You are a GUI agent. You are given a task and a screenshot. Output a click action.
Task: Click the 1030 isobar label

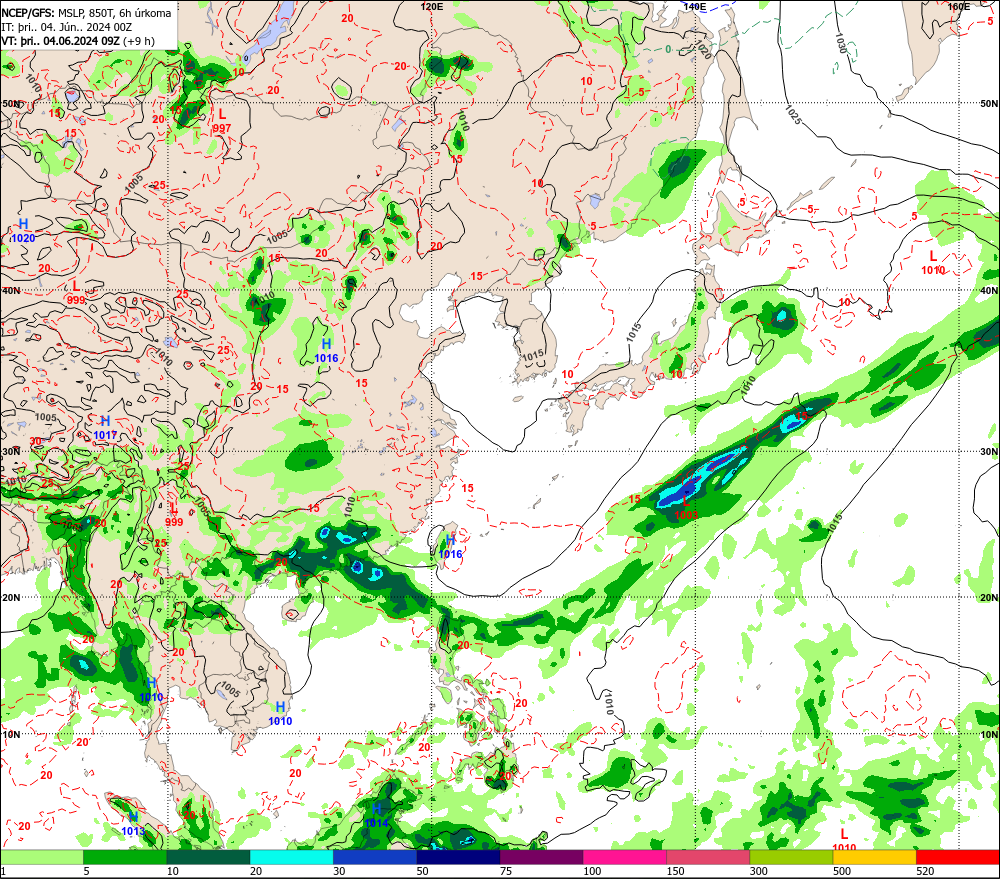pyautogui.click(x=841, y=43)
